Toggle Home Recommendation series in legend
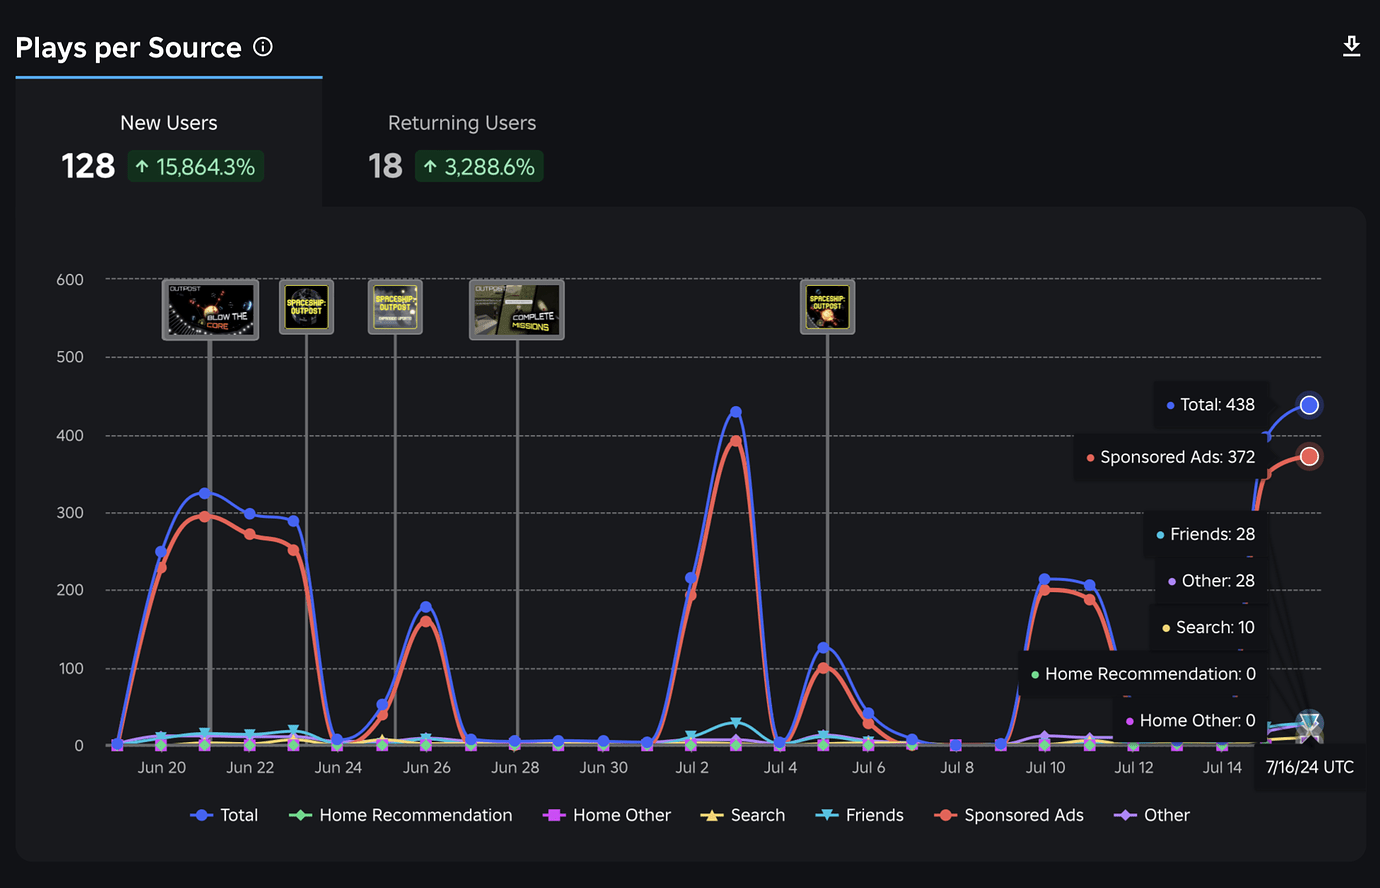The width and height of the screenshot is (1380, 888). (401, 815)
